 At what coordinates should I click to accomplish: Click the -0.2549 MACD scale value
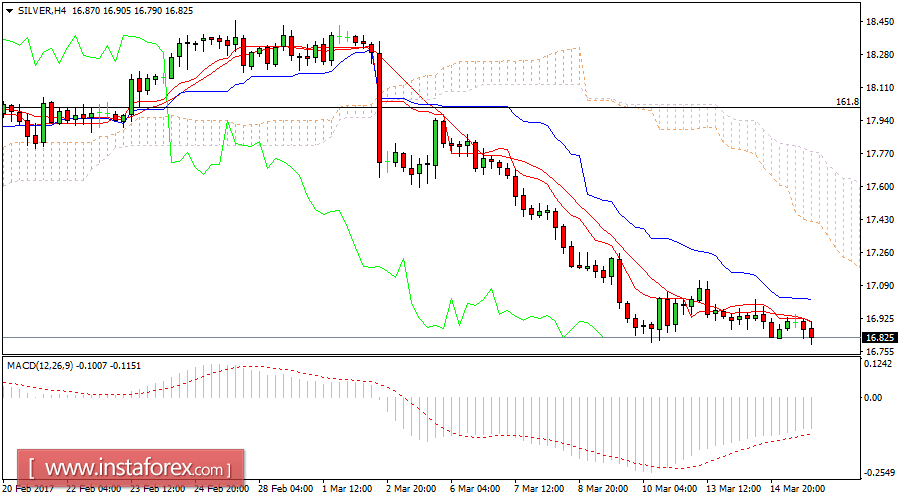pyautogui.click(x=879, y=472)
